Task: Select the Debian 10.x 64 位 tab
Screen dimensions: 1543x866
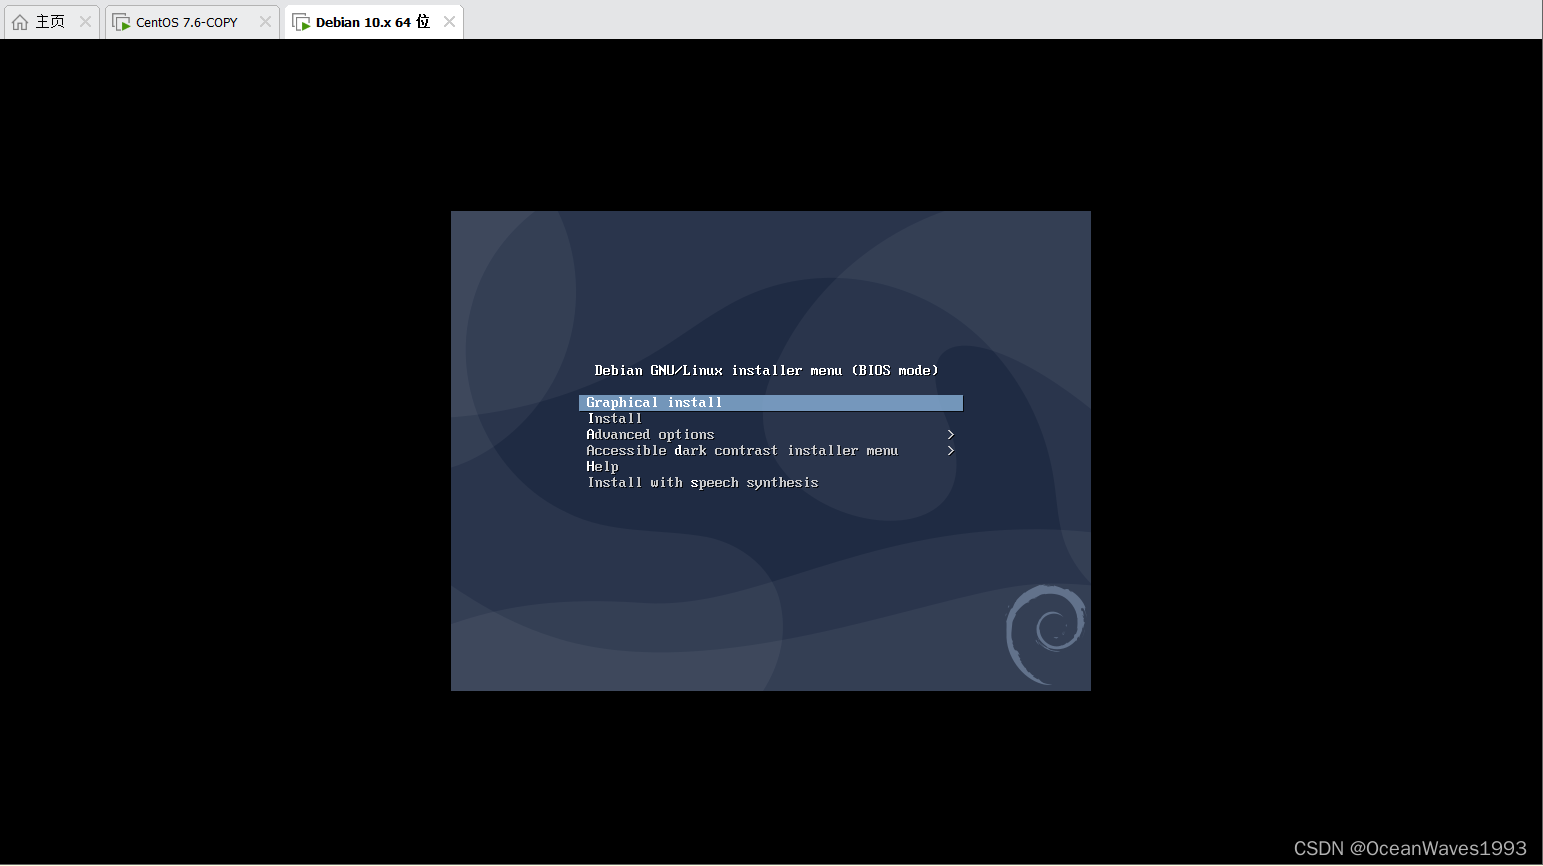Action: [372, 22]
